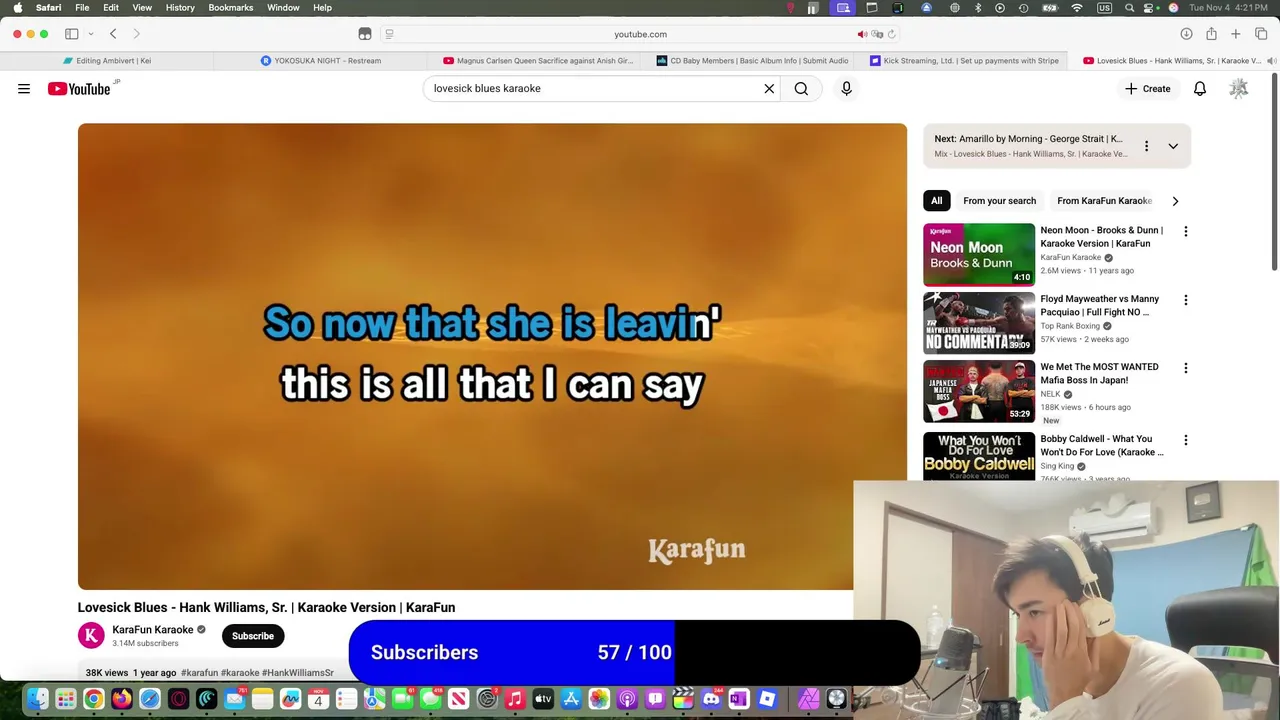Open KaraFun Karaoke channel avatar
This screenshot has width=1280, height=720.
[x=91, y=635]
